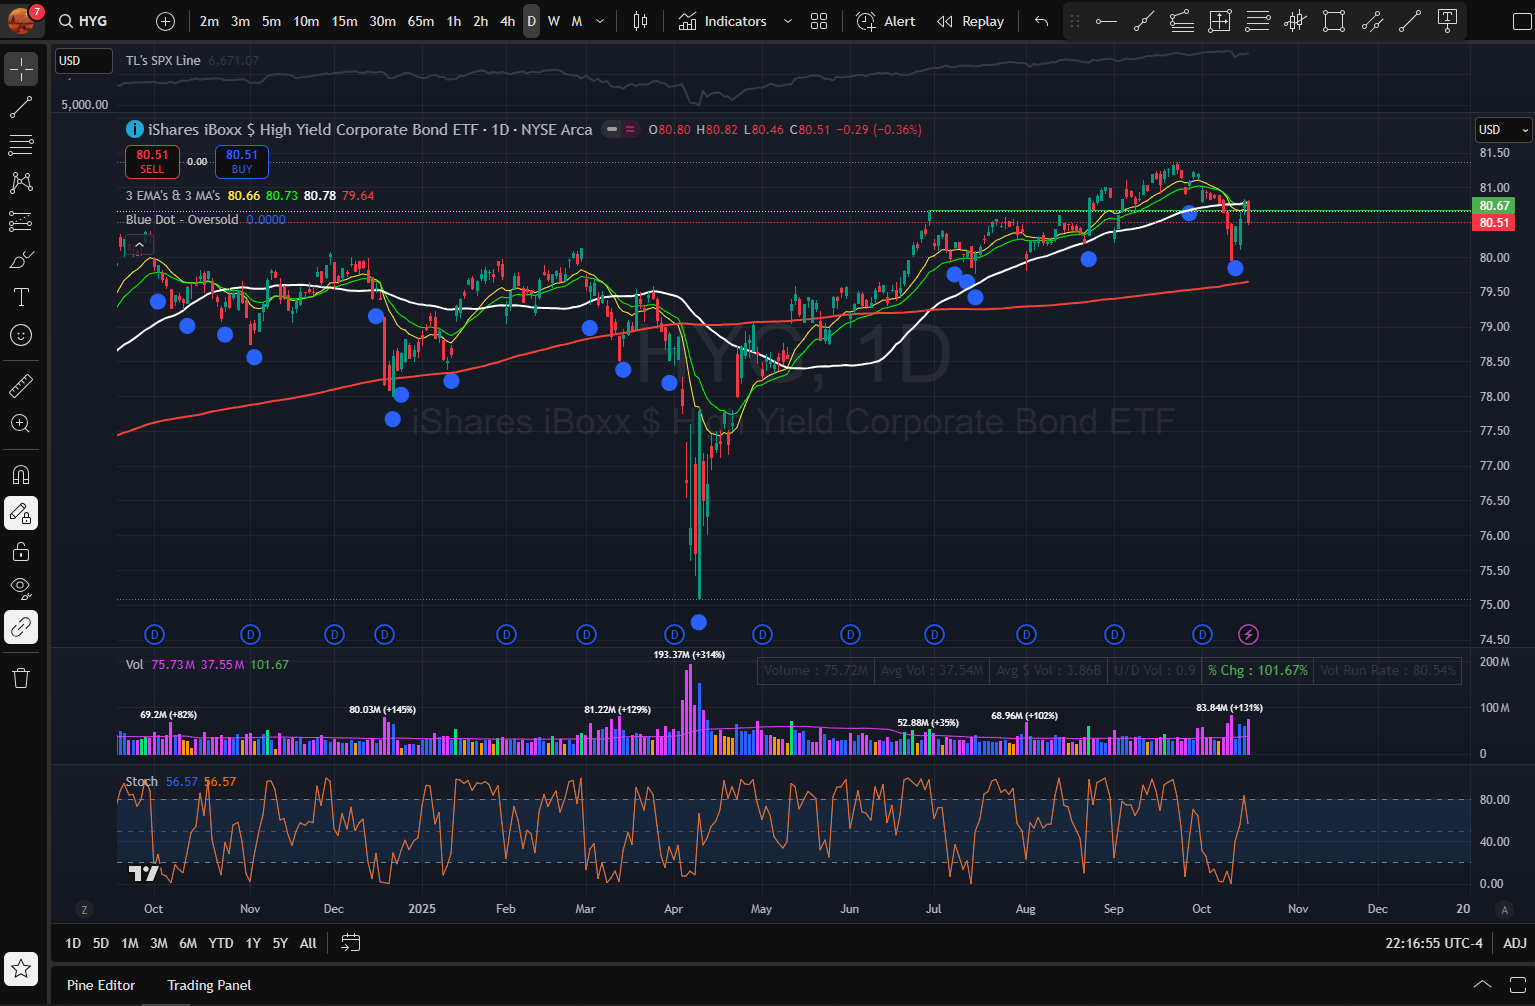Click the pink lightning earnings marker
The height and width of the screenshot is (1006, 1535).
(1248, 634)
